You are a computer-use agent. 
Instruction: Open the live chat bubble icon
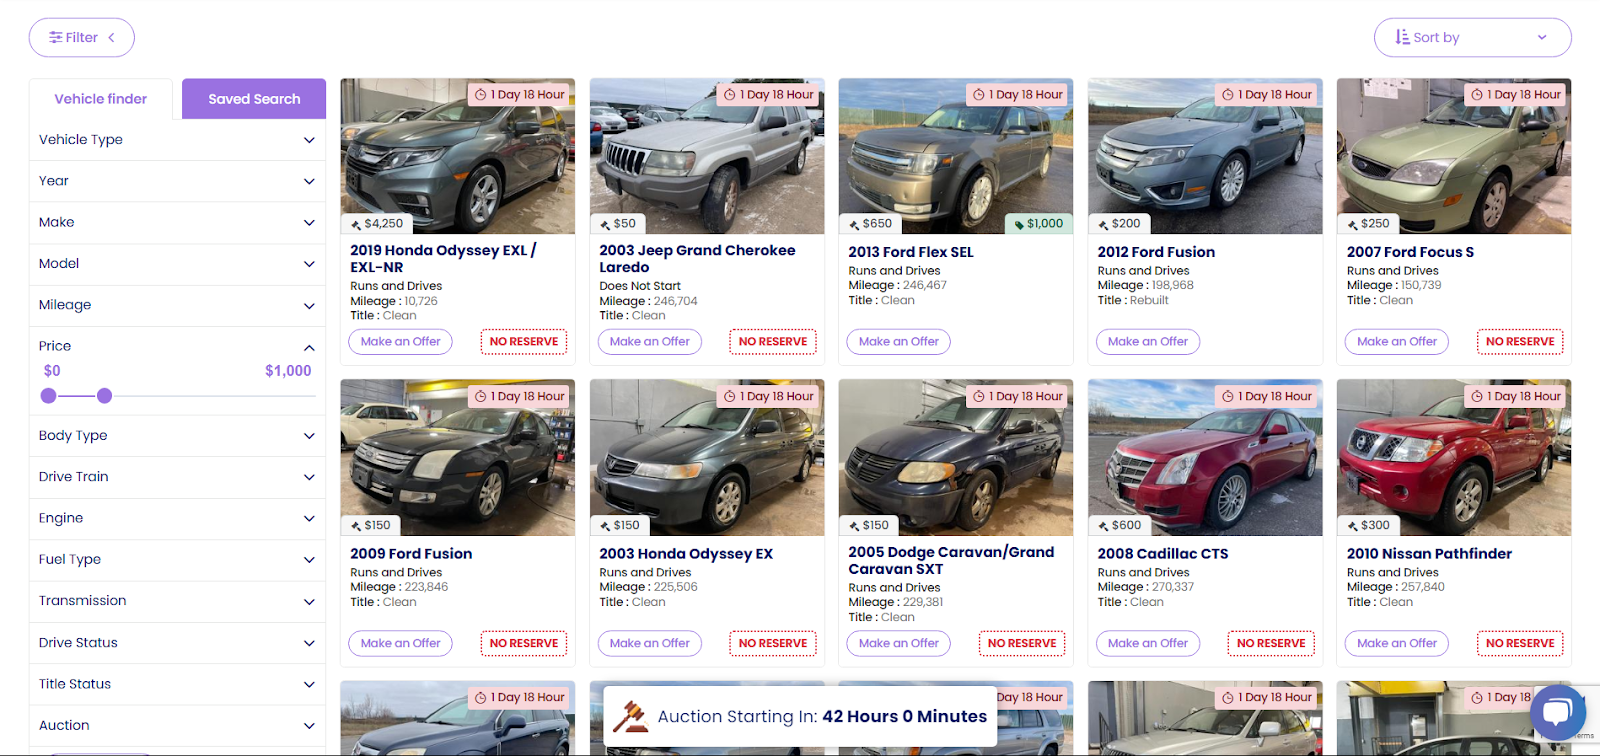tap(1557, 711)
